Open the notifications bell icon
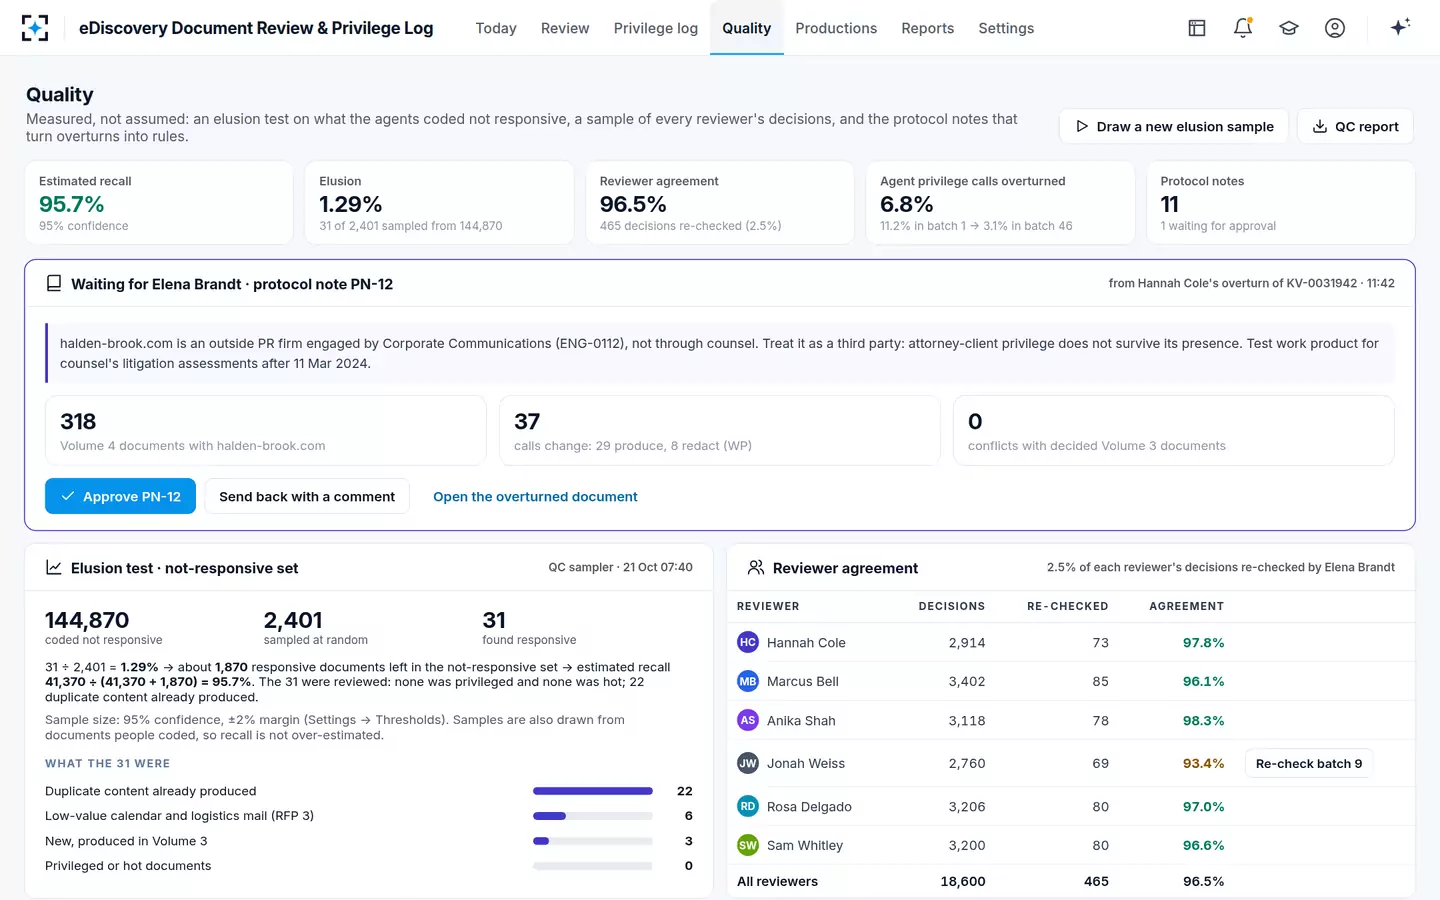This screenshot has width=1440, height=900. tap(1243, 28)
